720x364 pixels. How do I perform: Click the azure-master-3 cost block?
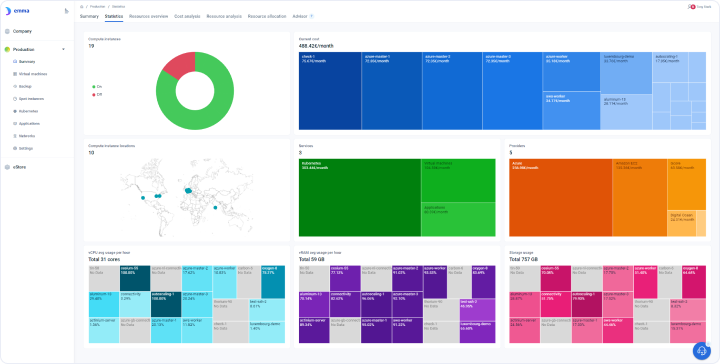512,91
